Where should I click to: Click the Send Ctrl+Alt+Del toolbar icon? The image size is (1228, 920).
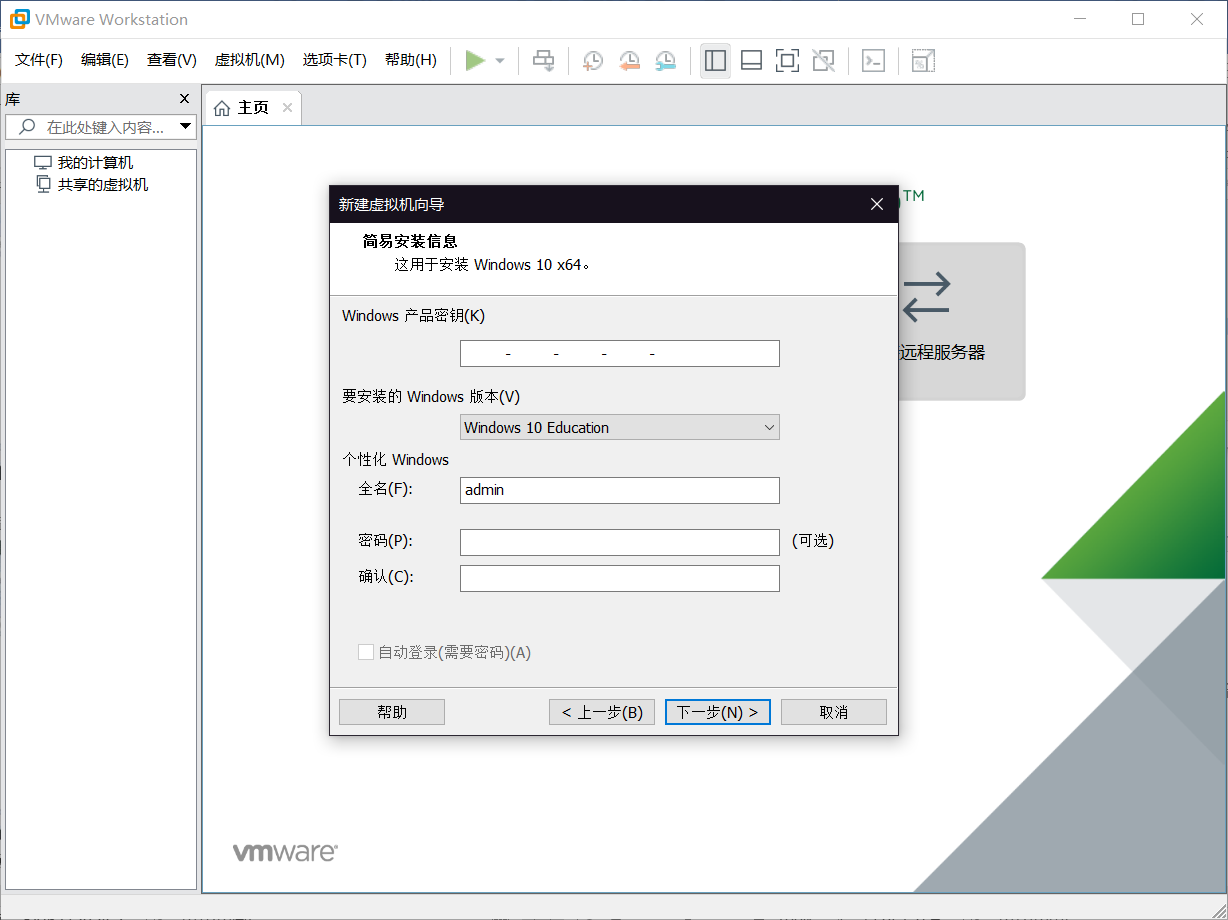pyautogui.click(x=543, y=61)
